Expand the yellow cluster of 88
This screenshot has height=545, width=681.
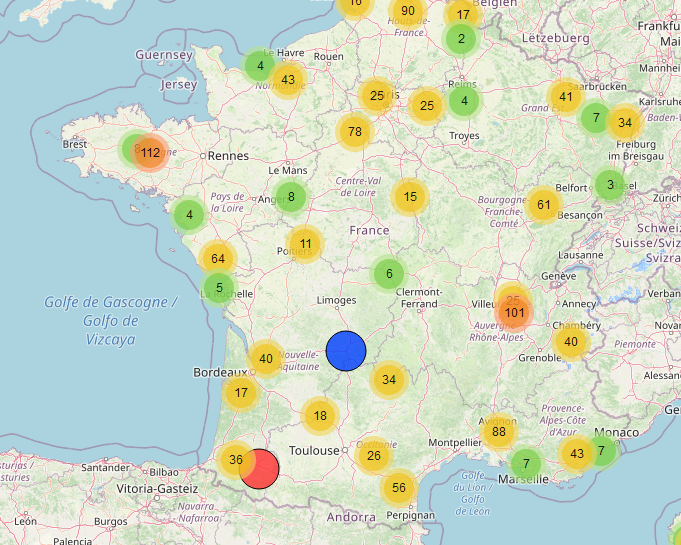(x=498, y=432)
